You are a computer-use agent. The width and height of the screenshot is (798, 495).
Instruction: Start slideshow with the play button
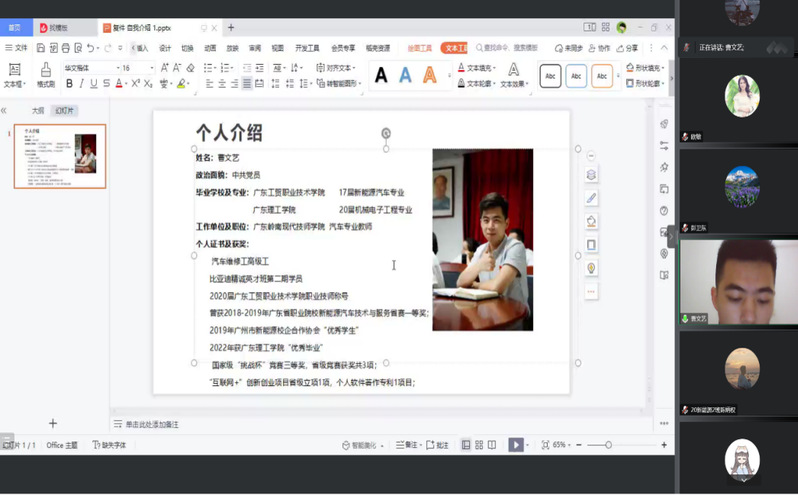[516, 445]
